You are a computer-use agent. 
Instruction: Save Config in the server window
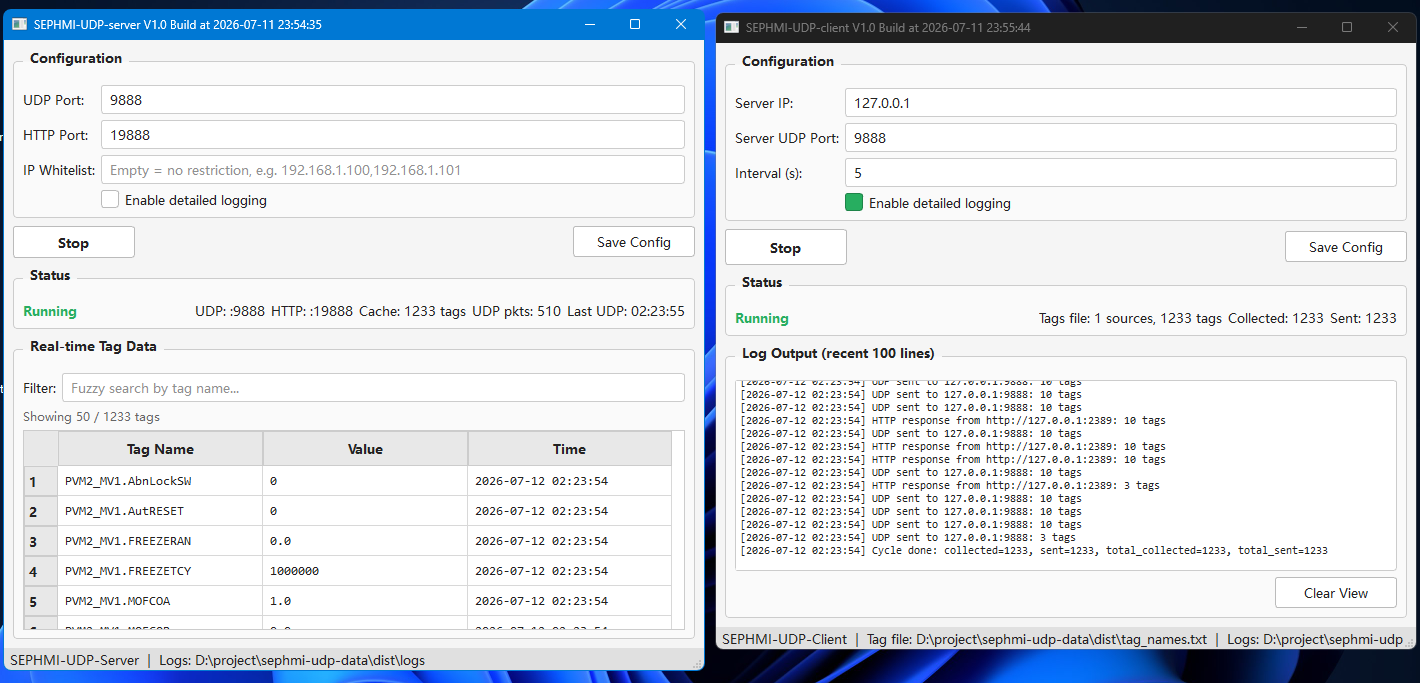pyautogui.click(x=634, y=242)
